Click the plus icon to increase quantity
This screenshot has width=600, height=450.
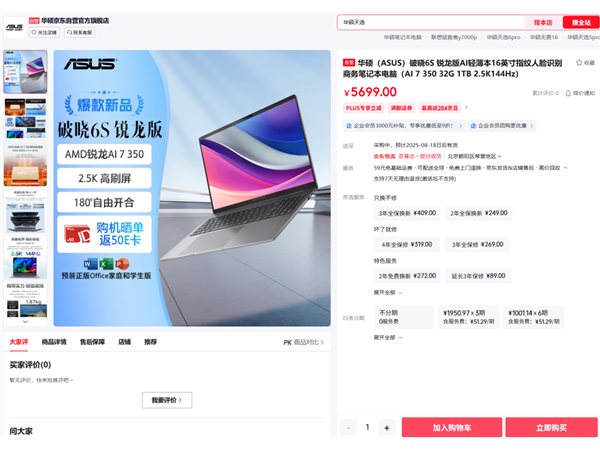387,428
